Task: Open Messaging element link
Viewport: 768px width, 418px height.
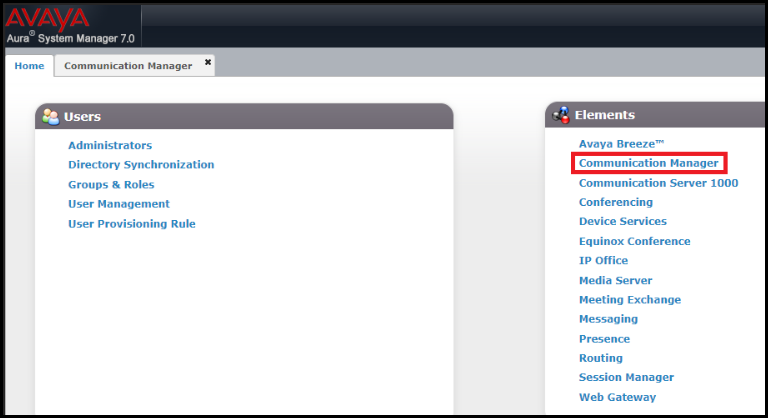Action: pyautogui.click(x=608, y=319)
